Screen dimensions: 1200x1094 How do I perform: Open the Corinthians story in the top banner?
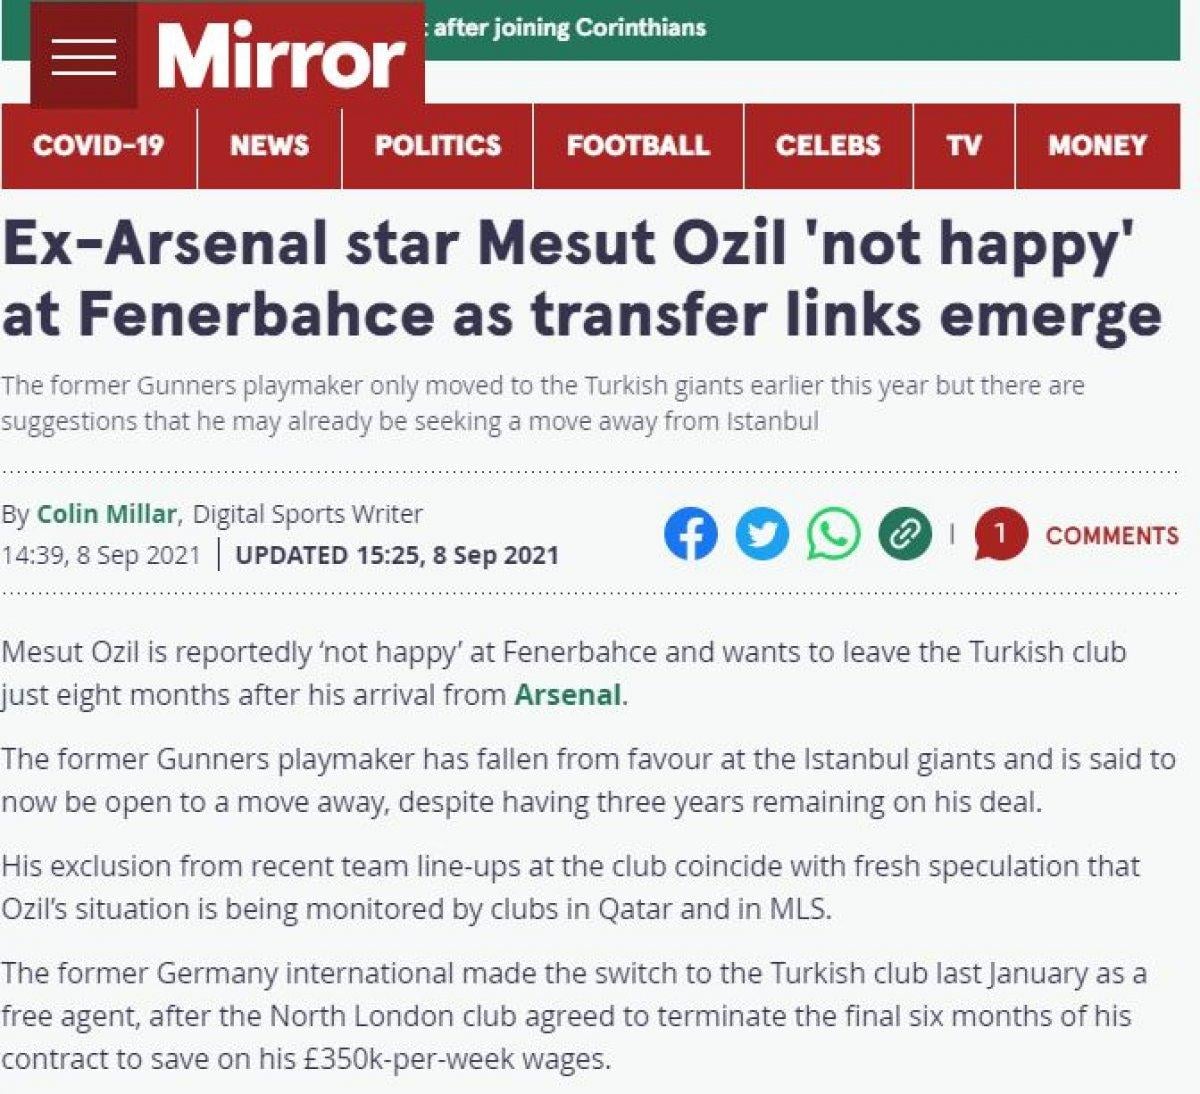tap(576, 28)
